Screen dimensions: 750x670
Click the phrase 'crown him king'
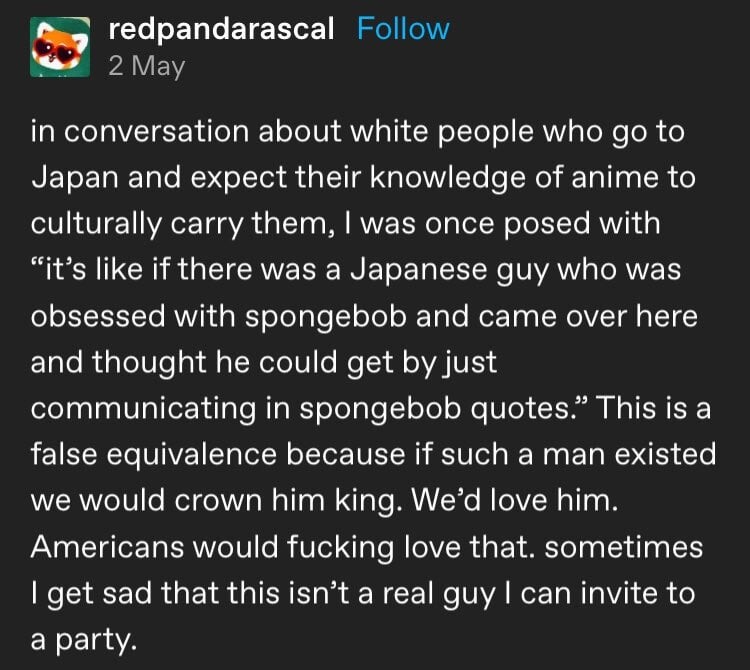pos(285,502)
